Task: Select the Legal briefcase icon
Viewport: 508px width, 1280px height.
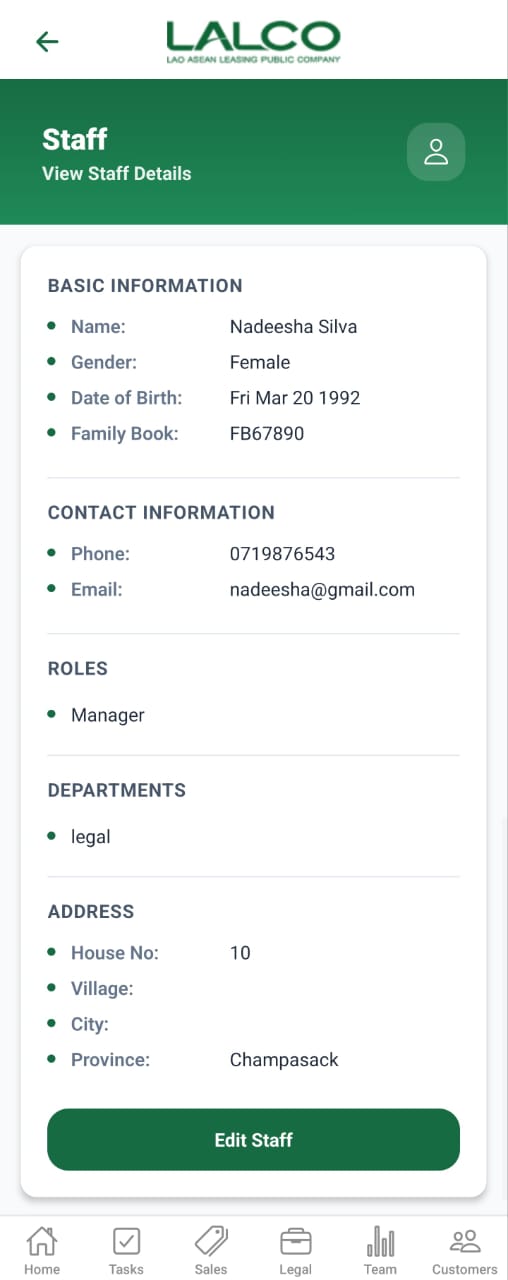Action: (295, 1241)
